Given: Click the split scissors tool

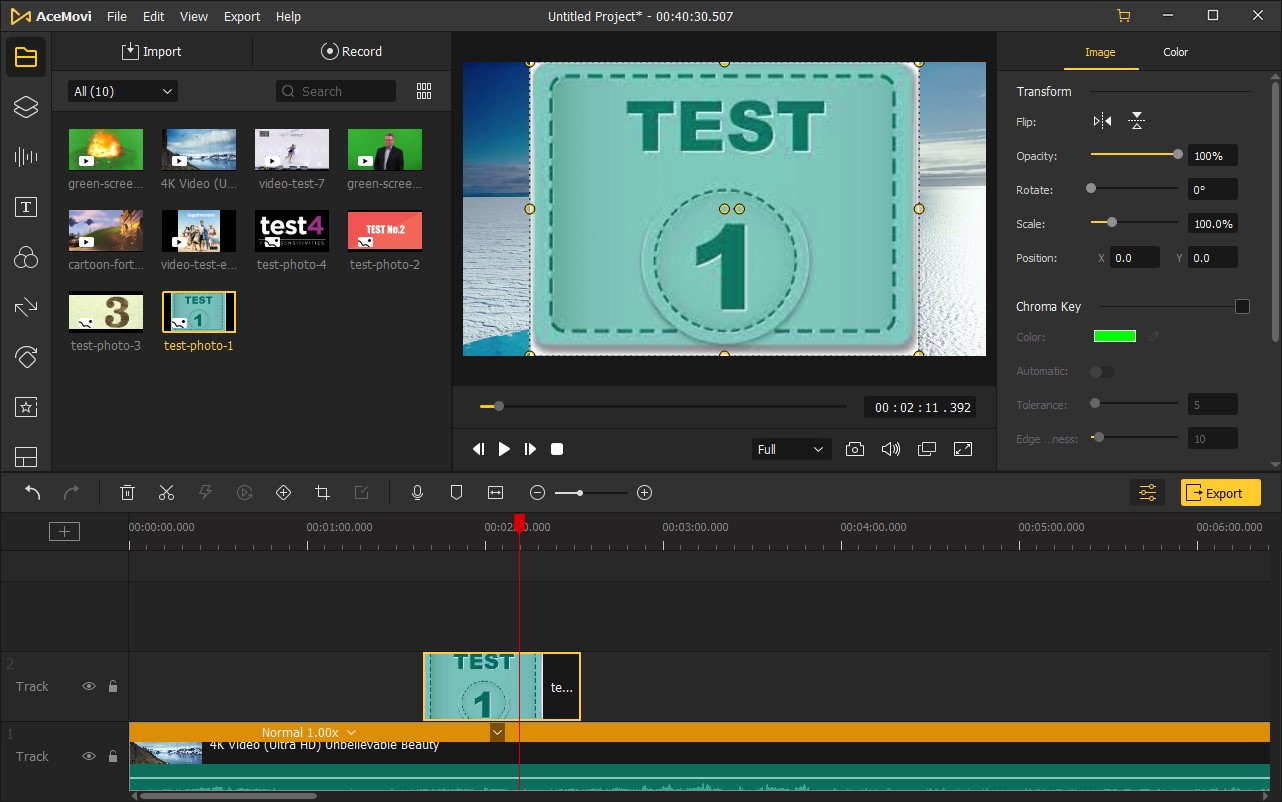Looking at the screenshot, I should pyautogui.click(x=166, y=493).
